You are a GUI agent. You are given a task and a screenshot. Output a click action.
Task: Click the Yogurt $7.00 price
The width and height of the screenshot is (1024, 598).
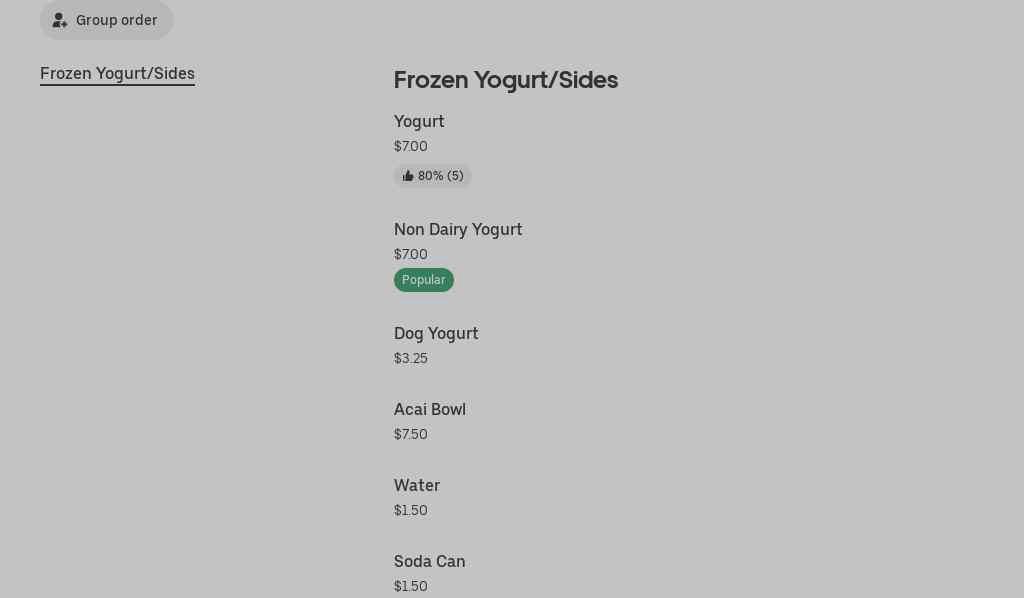[x=410, y=146]
